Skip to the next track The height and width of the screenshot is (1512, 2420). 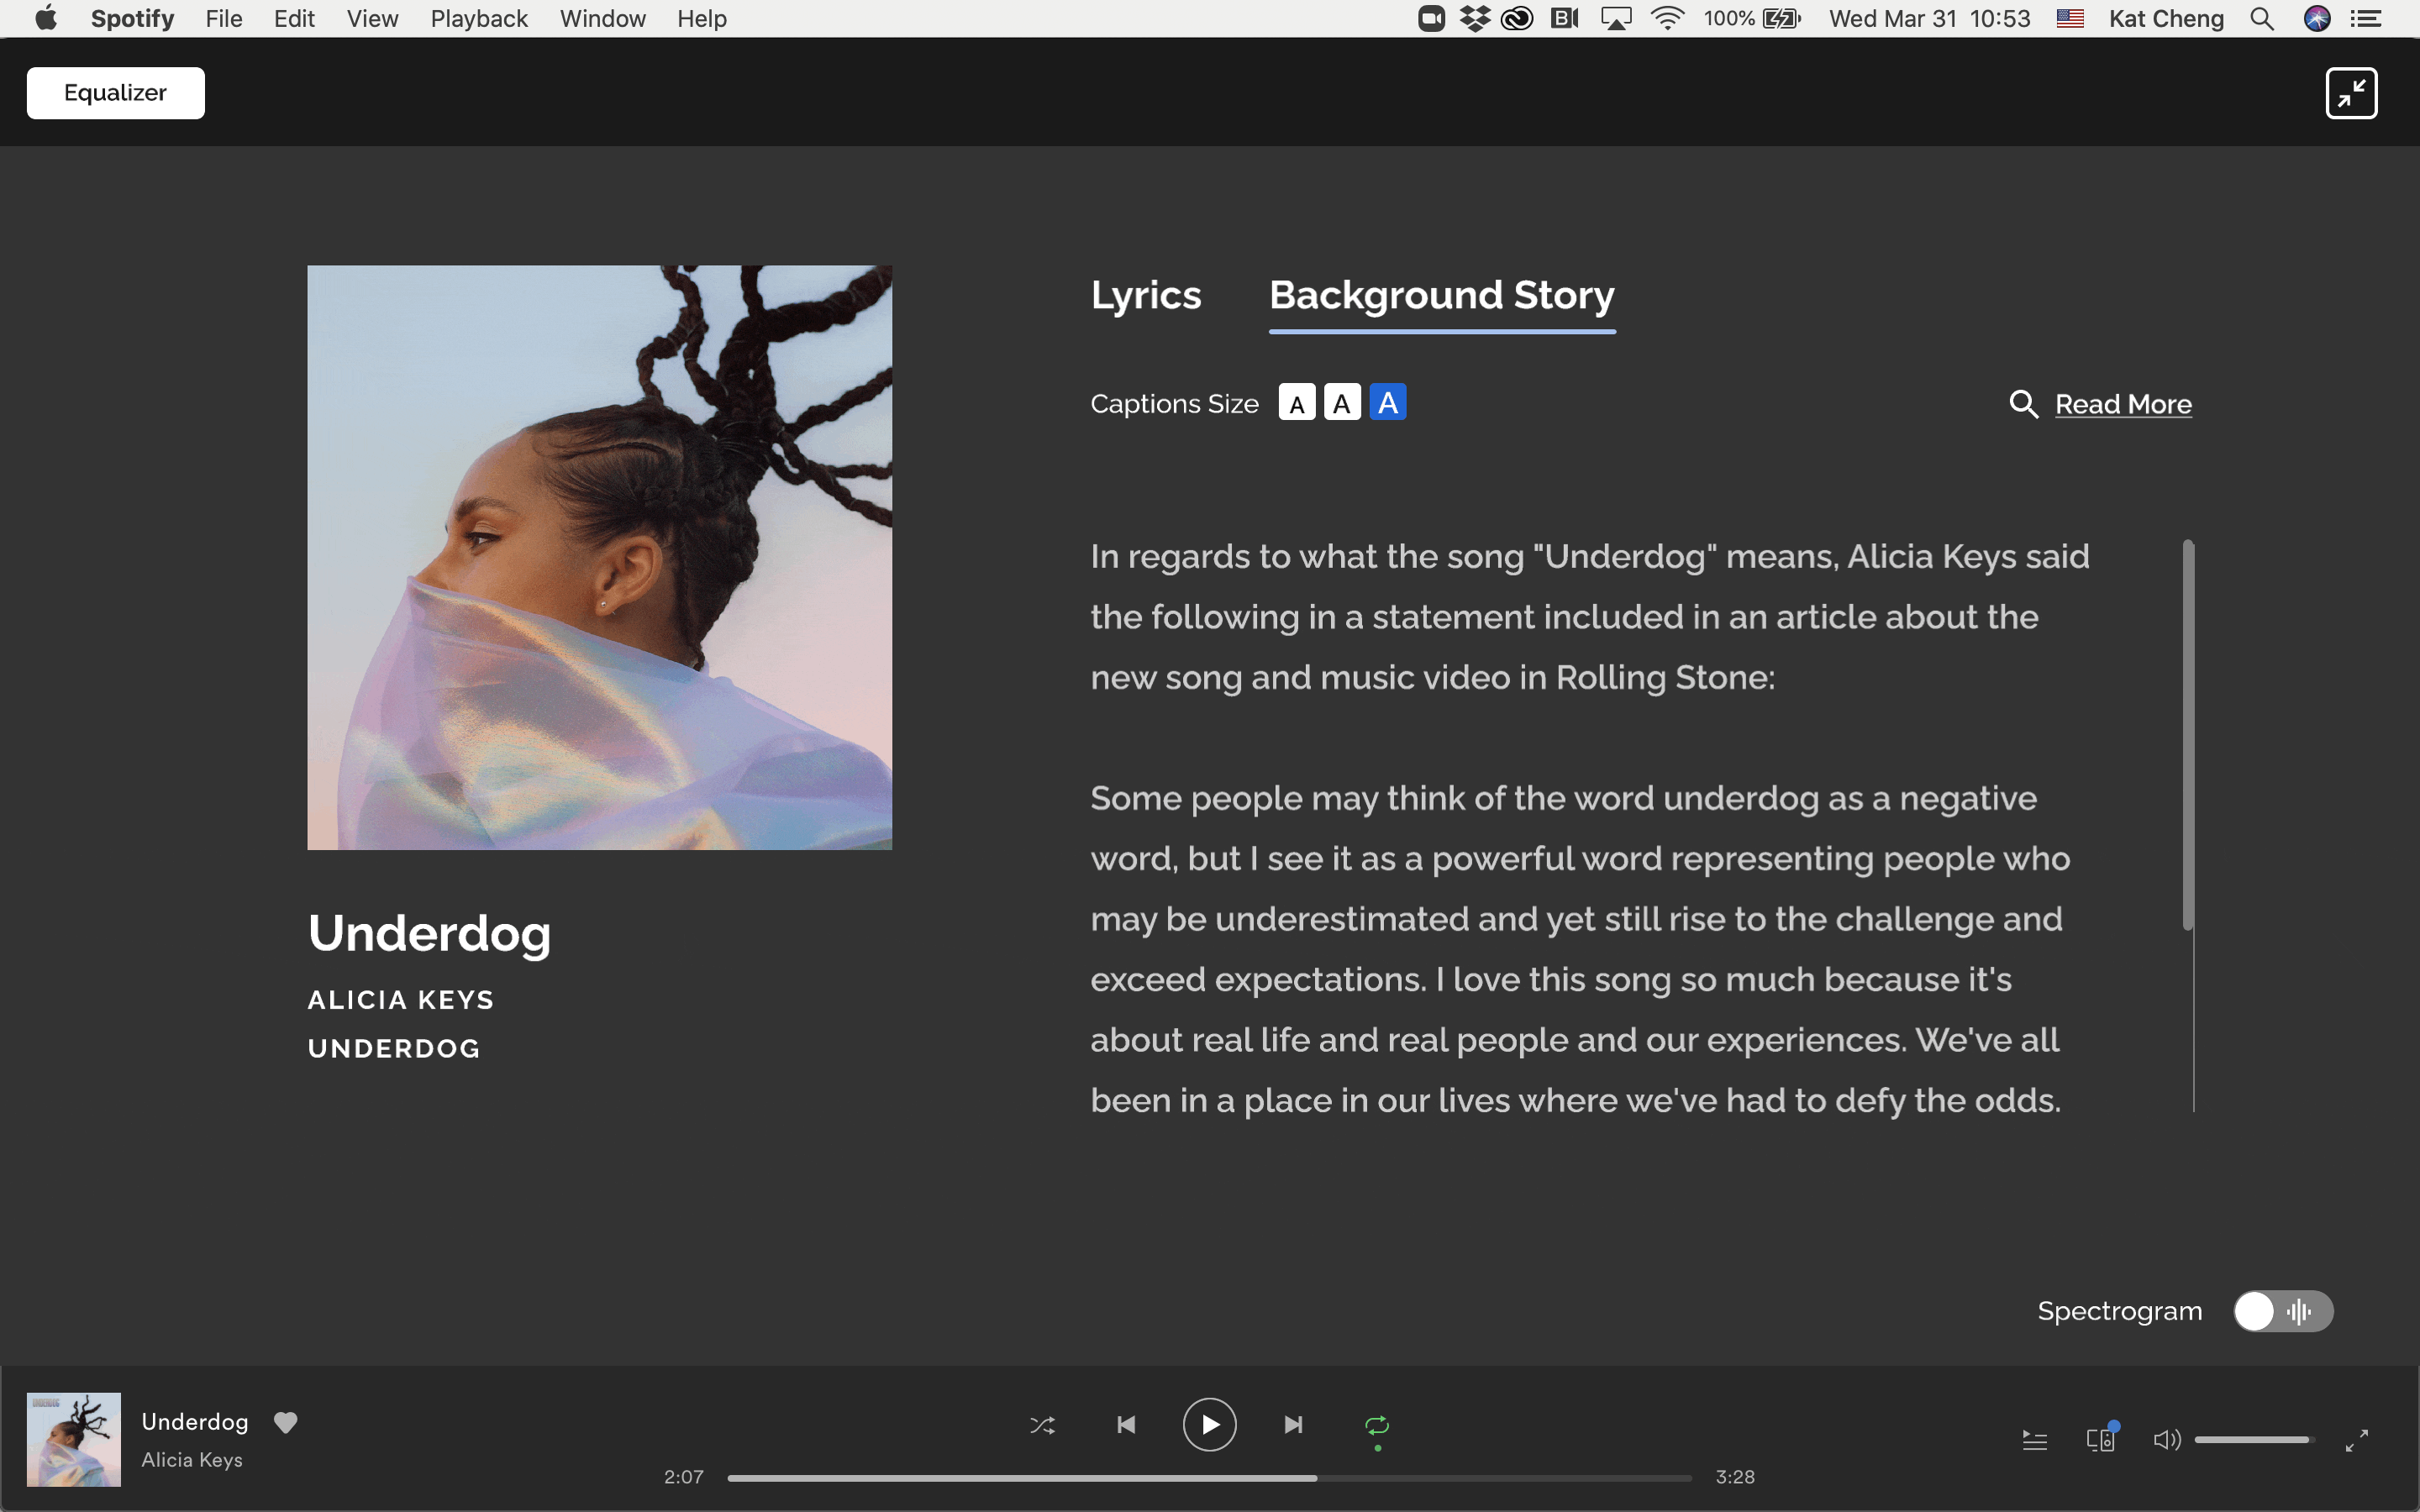1293,1424
